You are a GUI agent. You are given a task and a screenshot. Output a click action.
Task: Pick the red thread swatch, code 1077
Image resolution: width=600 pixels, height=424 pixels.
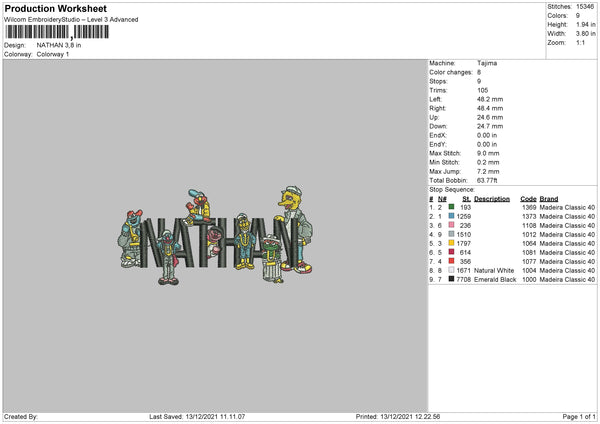tap(452, 261)
